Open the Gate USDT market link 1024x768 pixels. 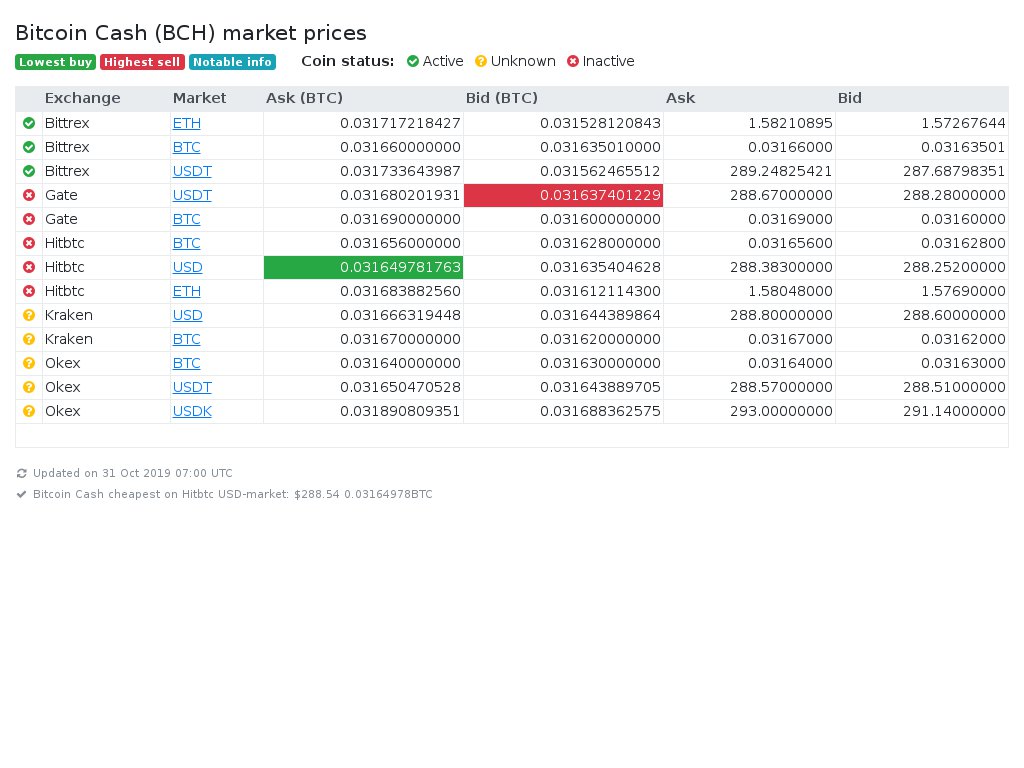click(x=192, y=195)
